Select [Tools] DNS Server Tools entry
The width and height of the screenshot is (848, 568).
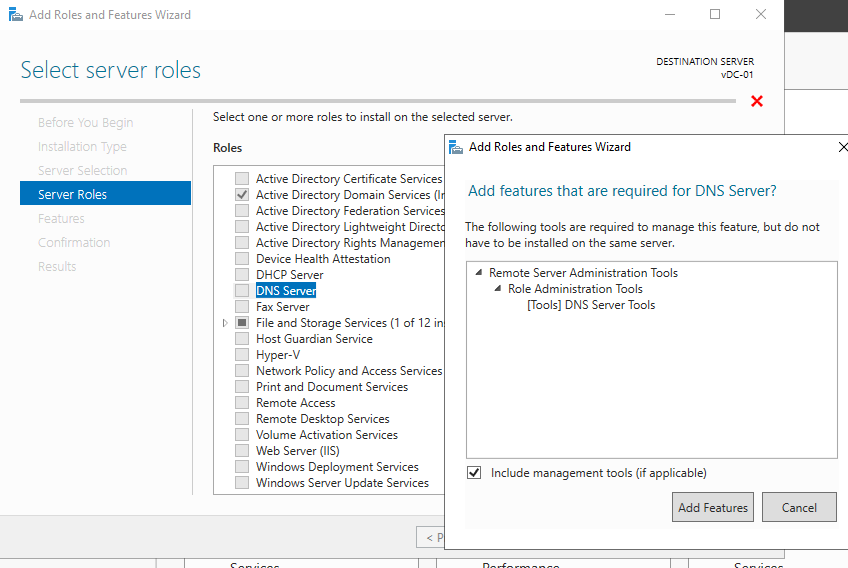point(591,305)
